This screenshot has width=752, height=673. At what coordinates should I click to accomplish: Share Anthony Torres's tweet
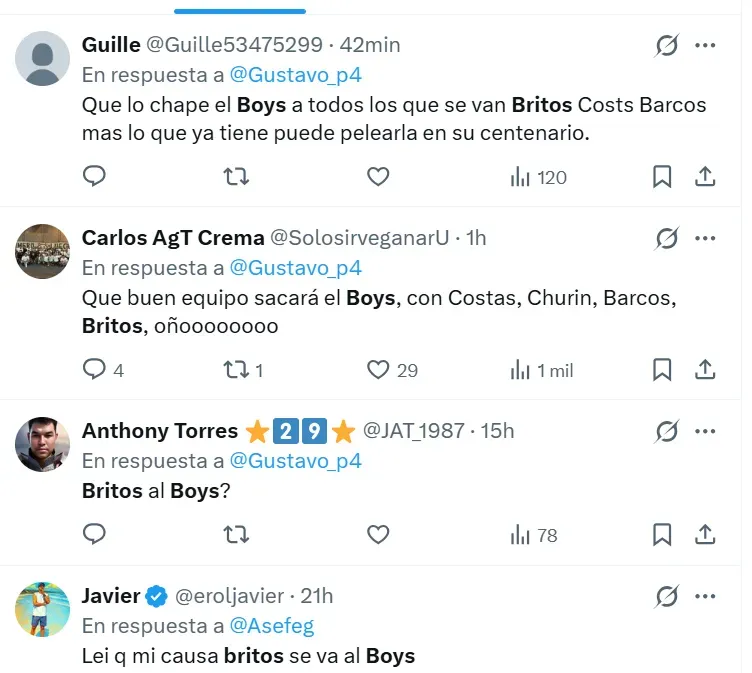coord(705,535)
